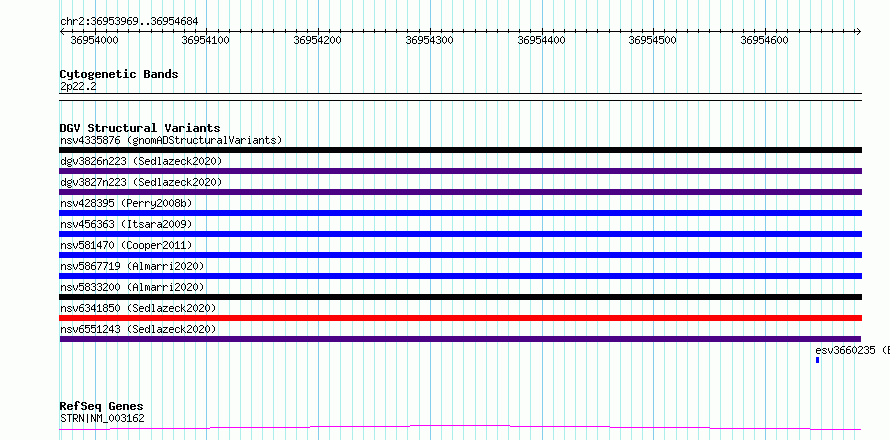Click ruler tick label 36954100
The height and width of the screenshot is (440, 890).
[205, 40]
